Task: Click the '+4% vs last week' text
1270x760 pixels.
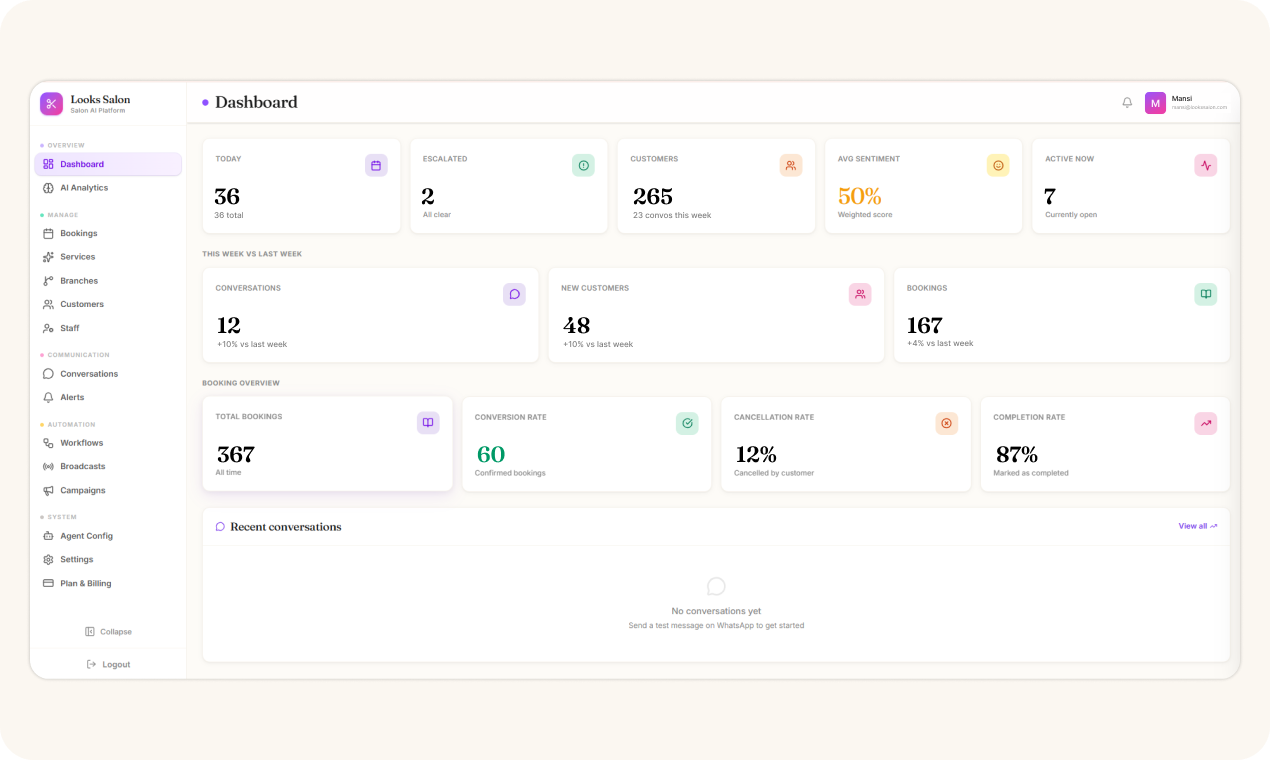Action: [940, 343]
